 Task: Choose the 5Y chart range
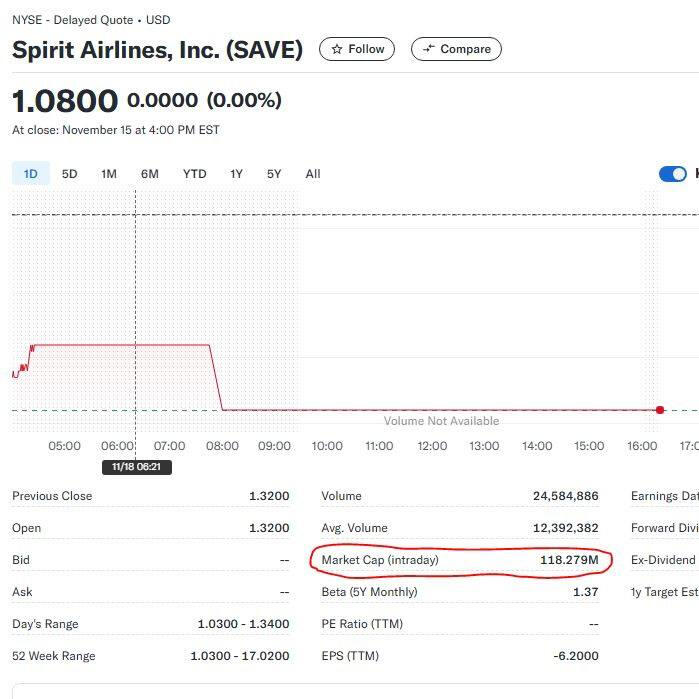pyautogui.click(x=274, y=174)
